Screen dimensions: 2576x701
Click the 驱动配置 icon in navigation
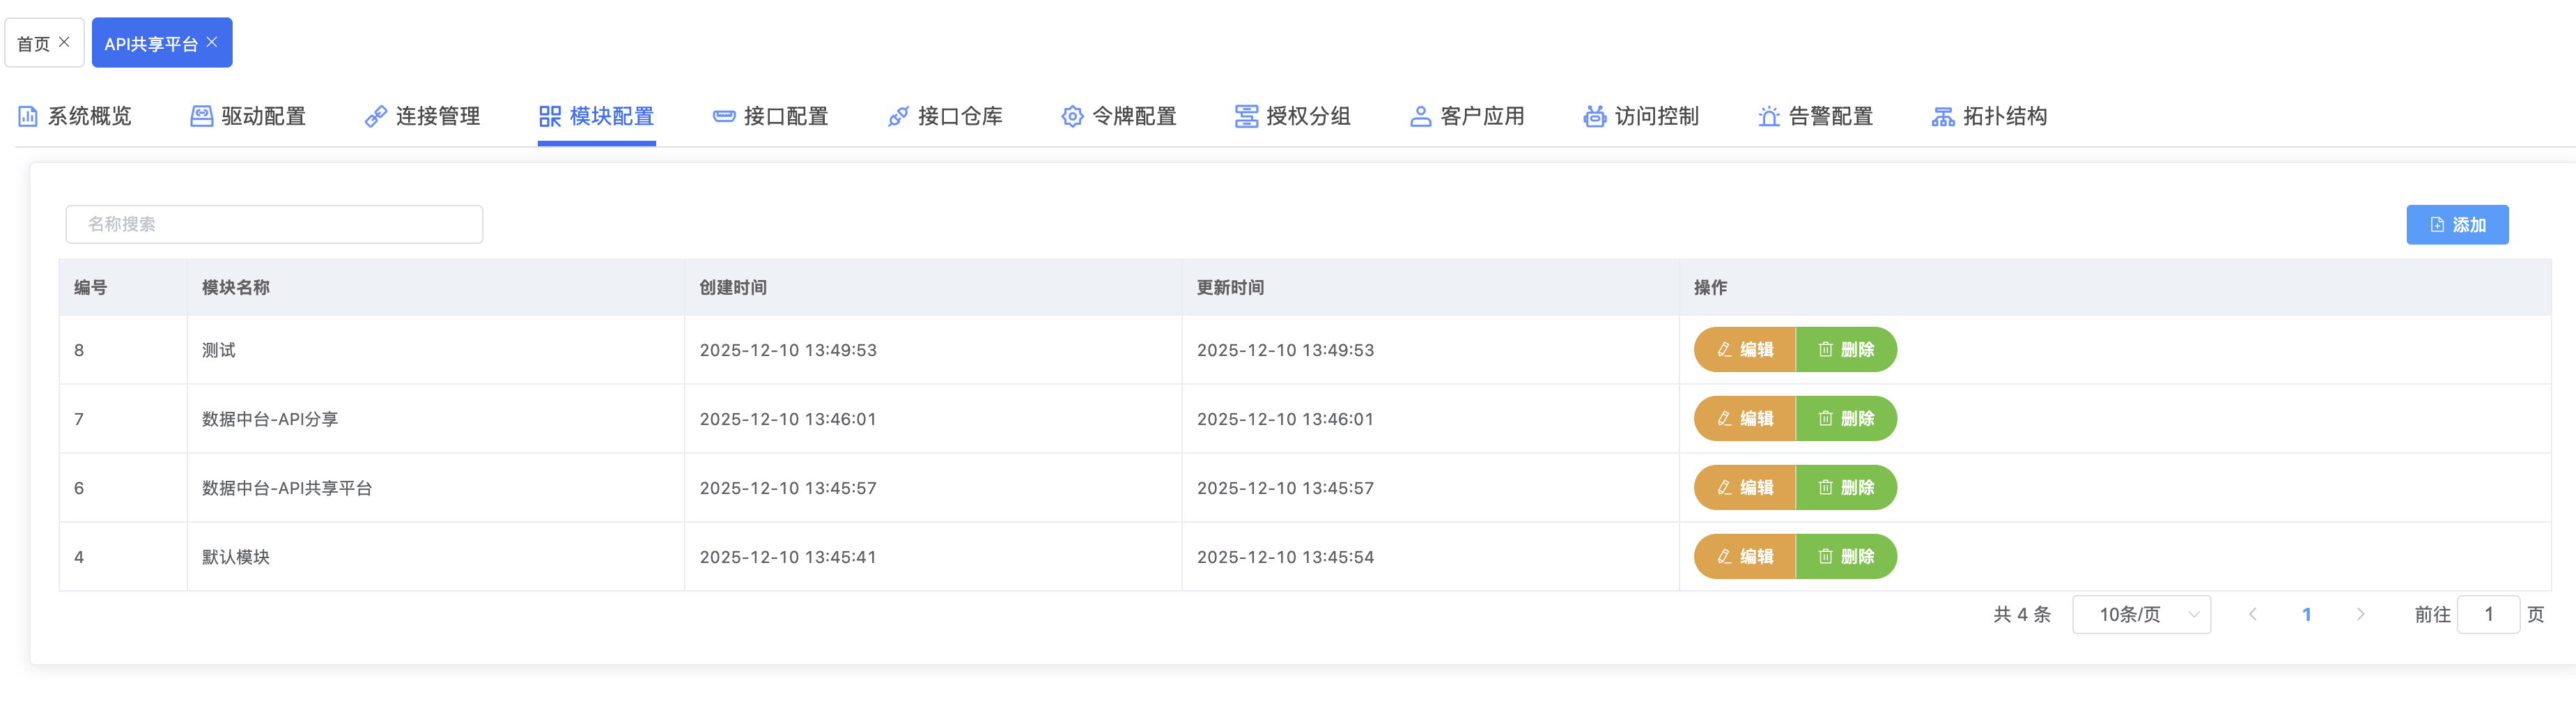click(201, 117)
